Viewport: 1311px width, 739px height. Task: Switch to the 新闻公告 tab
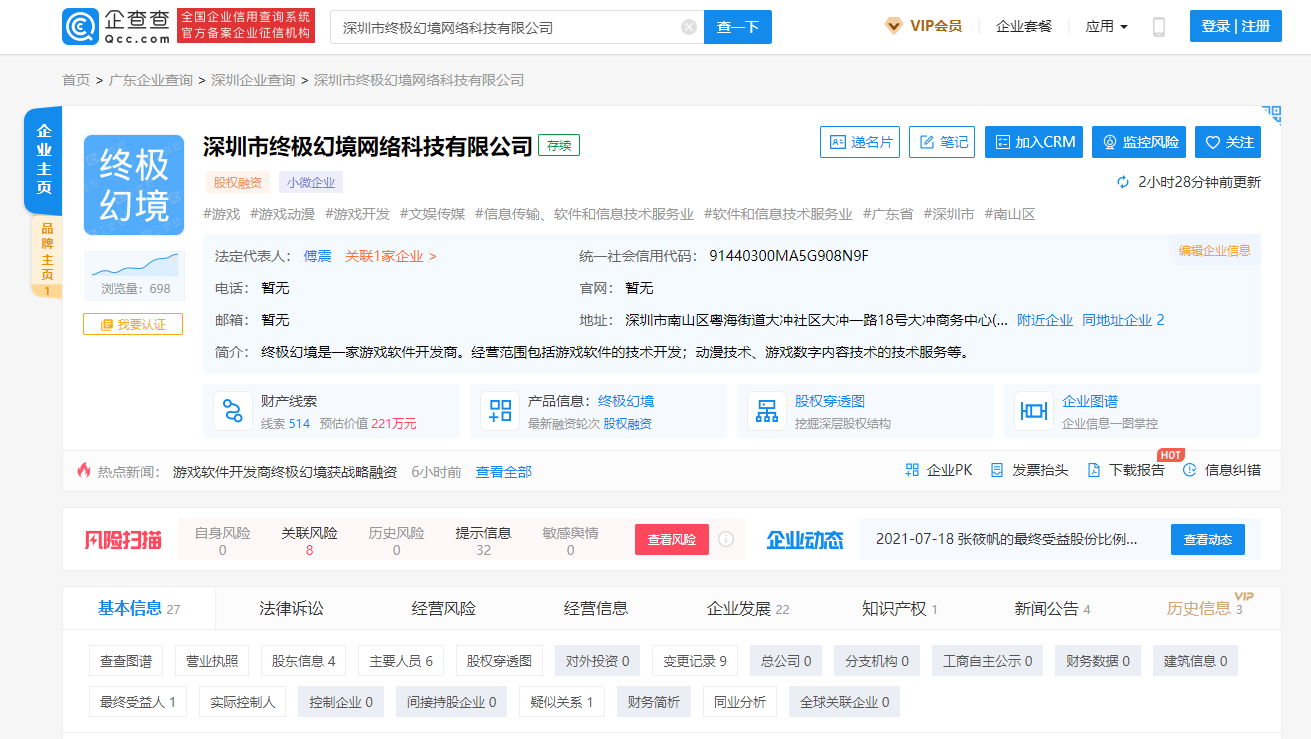[x=1052, y=608]
